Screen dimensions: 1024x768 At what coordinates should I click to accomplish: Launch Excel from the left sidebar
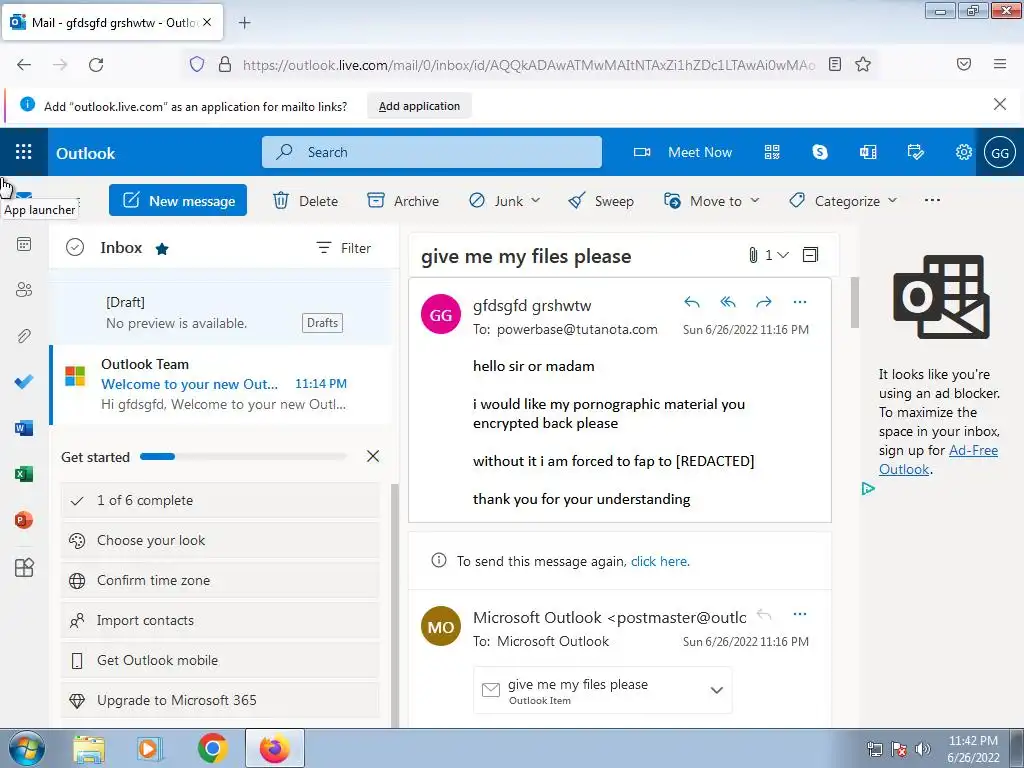point(24,474)
